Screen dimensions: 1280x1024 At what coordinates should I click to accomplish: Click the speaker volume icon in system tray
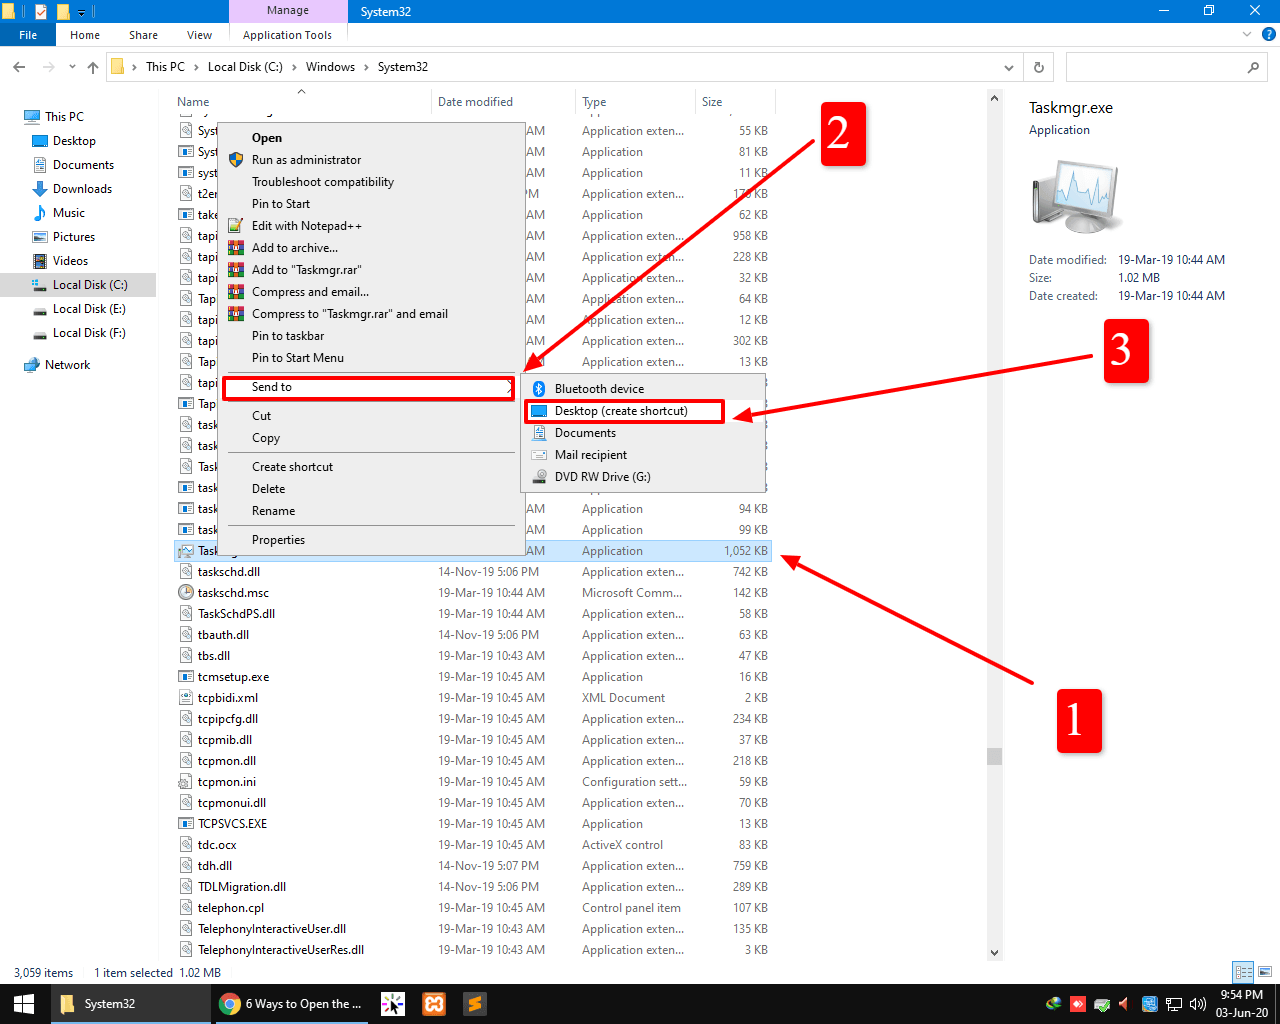(1197, 1003)
